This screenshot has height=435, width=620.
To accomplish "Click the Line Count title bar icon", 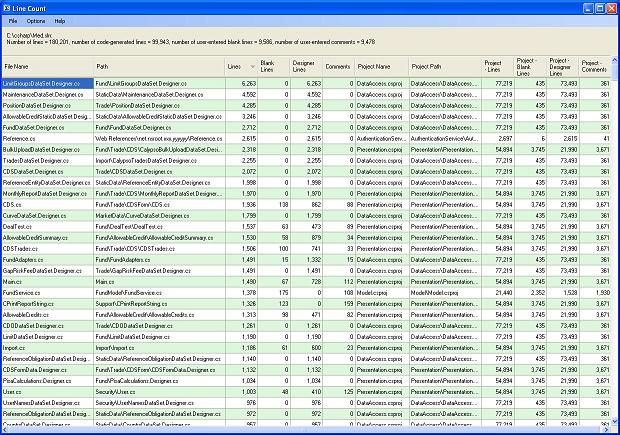I will pyautogui.click(x=7, y=8).
